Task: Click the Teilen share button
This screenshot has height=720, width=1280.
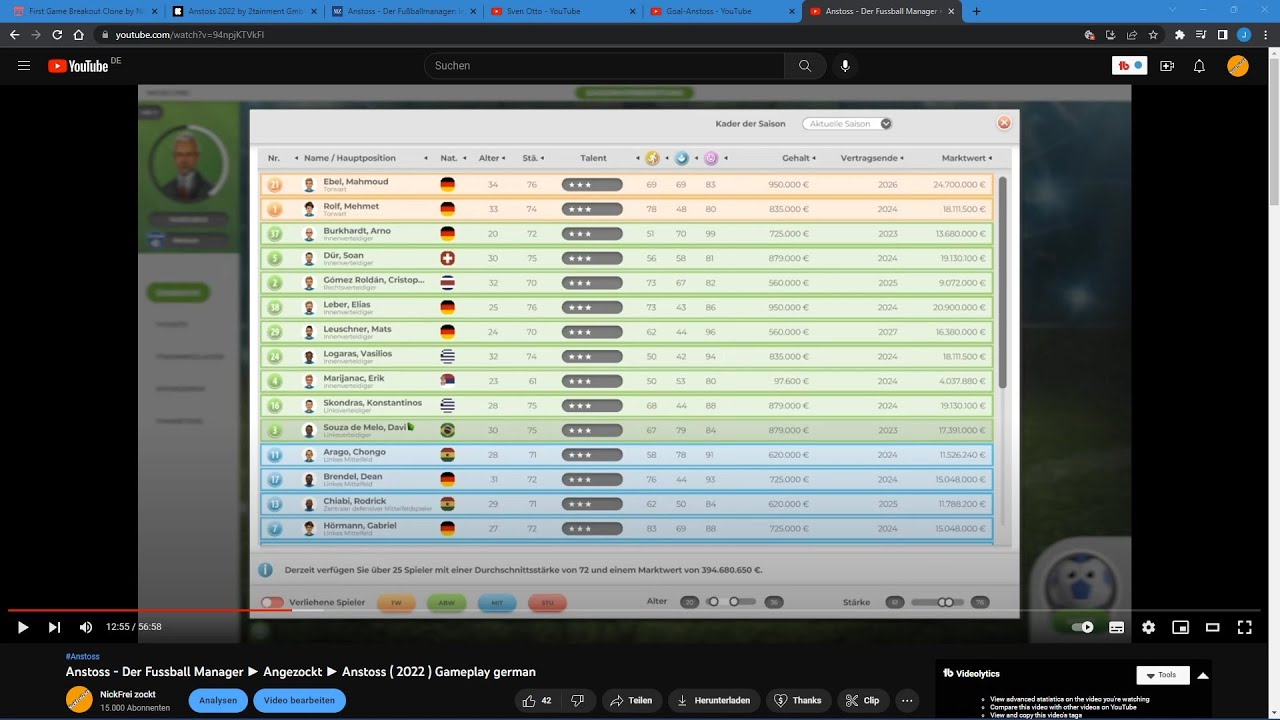Action: tap(631, 700)
